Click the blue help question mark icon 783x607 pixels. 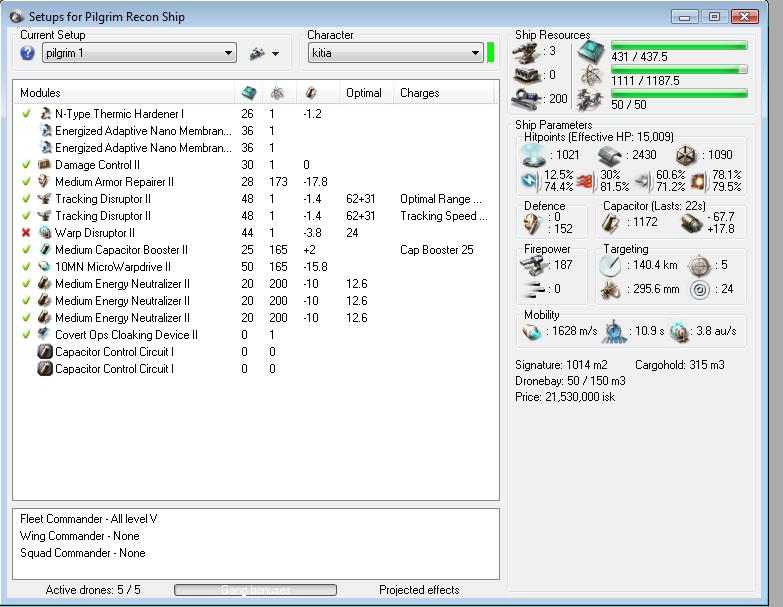pyautogui.click(x=27, y=53)
